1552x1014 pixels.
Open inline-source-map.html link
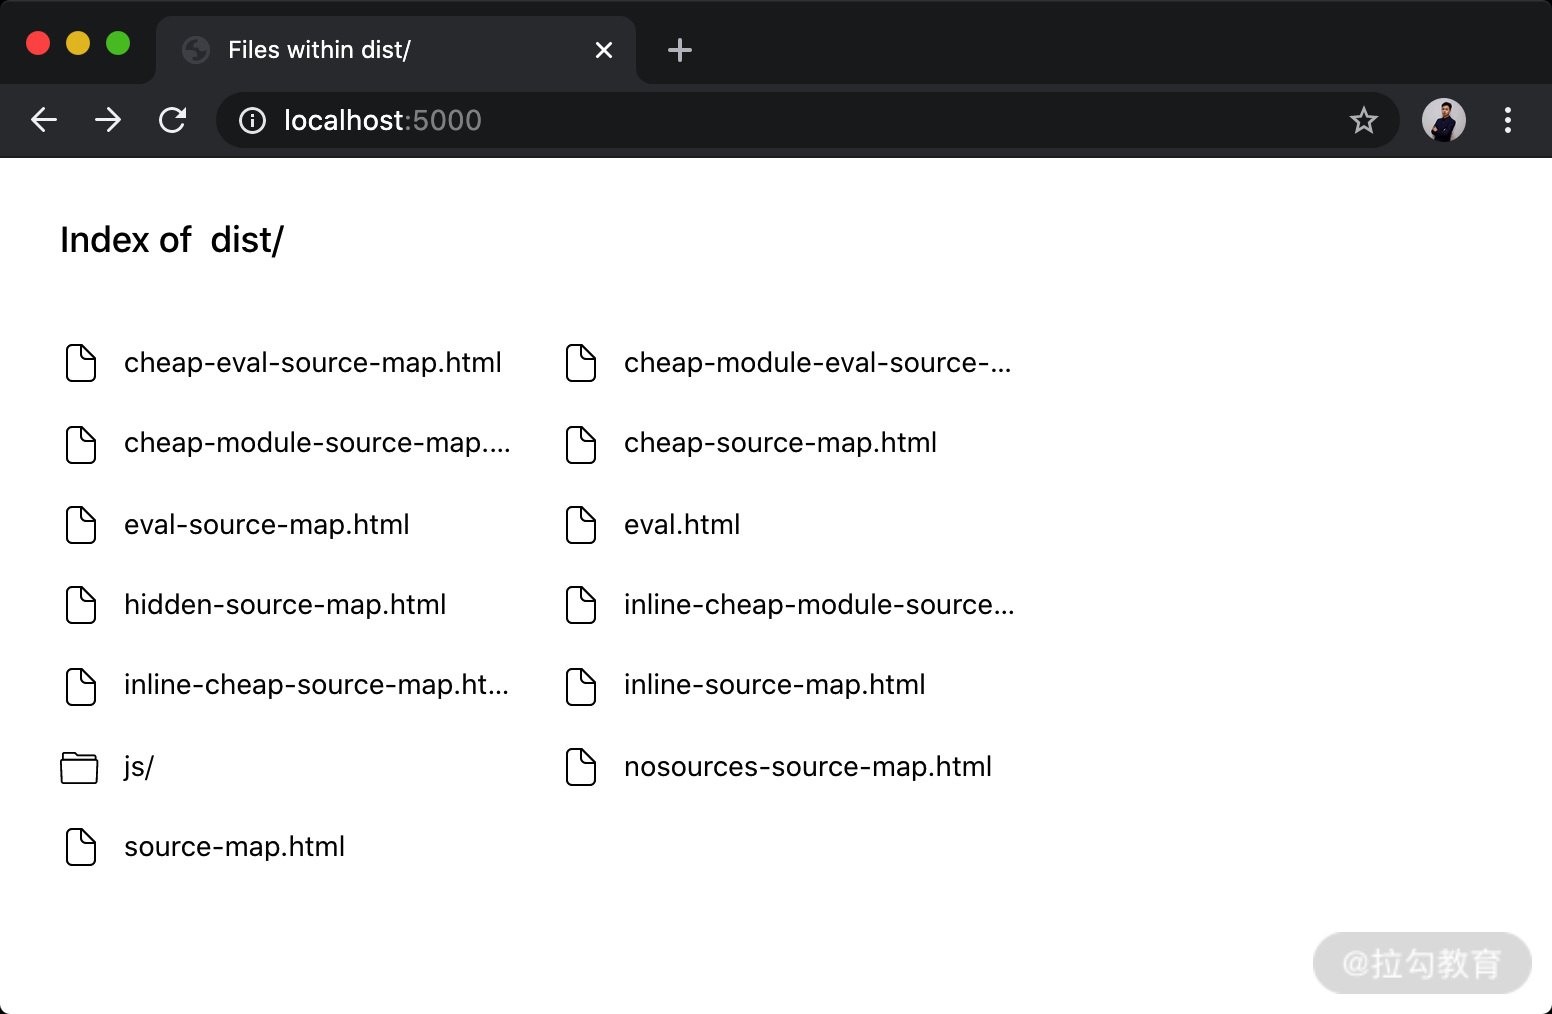coord(774,685)
